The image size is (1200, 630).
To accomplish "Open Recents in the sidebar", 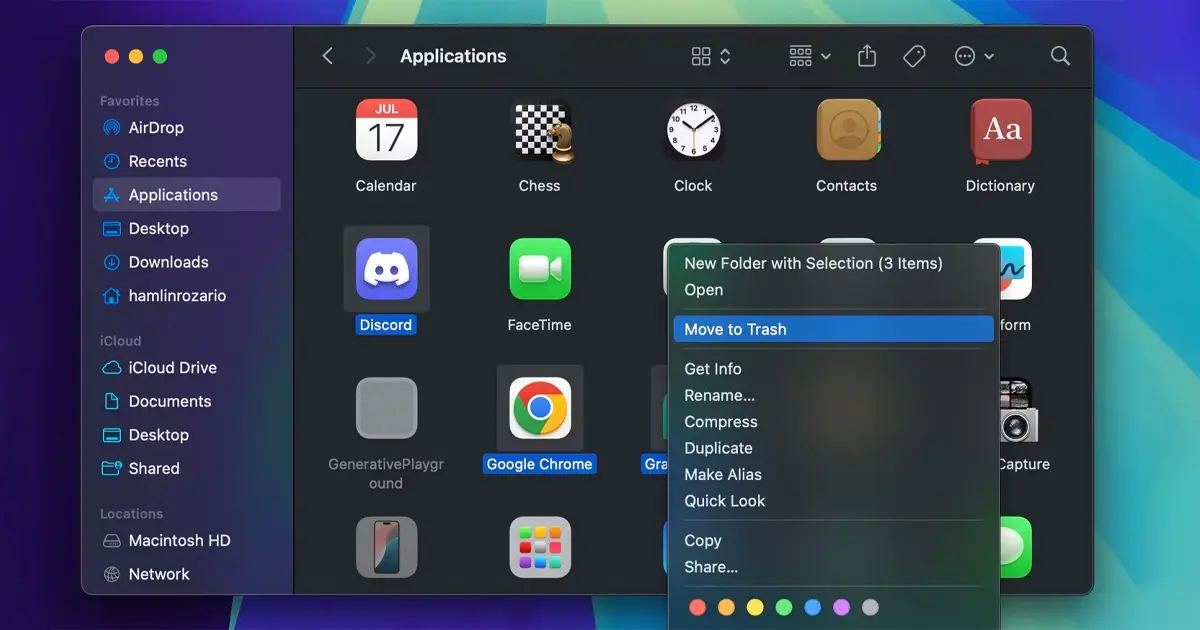I will click(x=187, y=161).
